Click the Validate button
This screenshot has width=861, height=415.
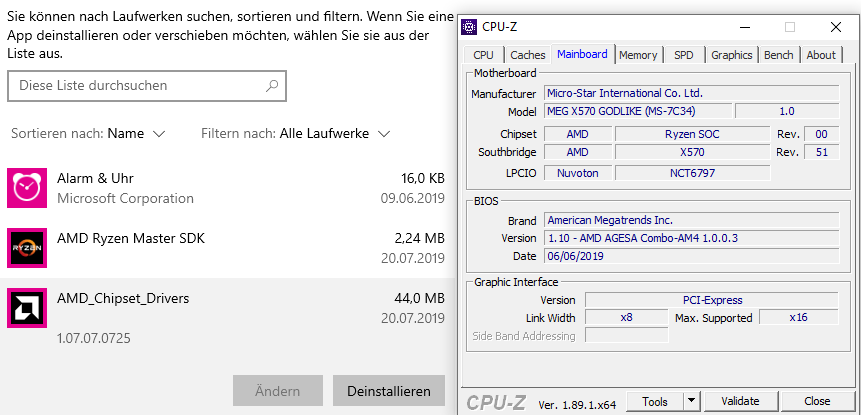[x=740, y=402]
